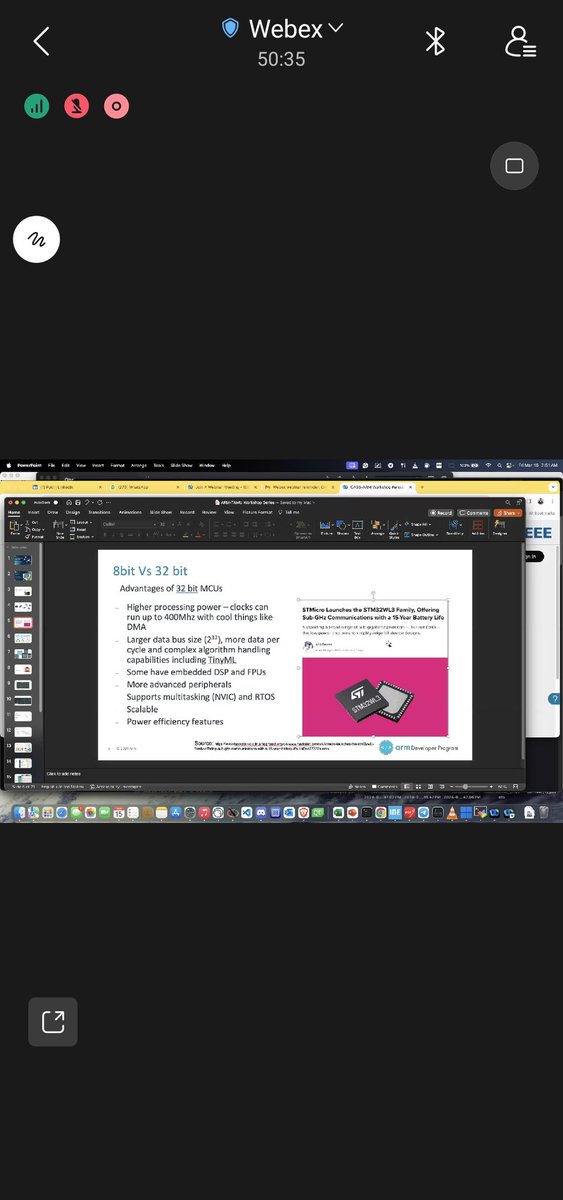
Task: Select the STM32WL3 chip picture on the slide
Action: point(374,697)
